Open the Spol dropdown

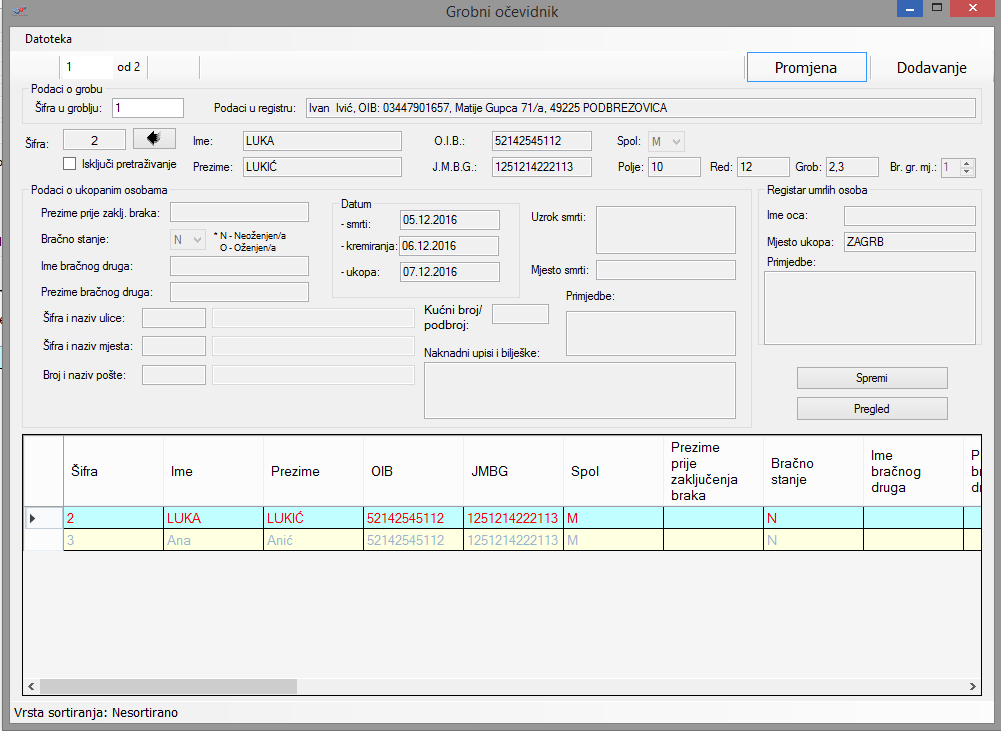point(666,142)
